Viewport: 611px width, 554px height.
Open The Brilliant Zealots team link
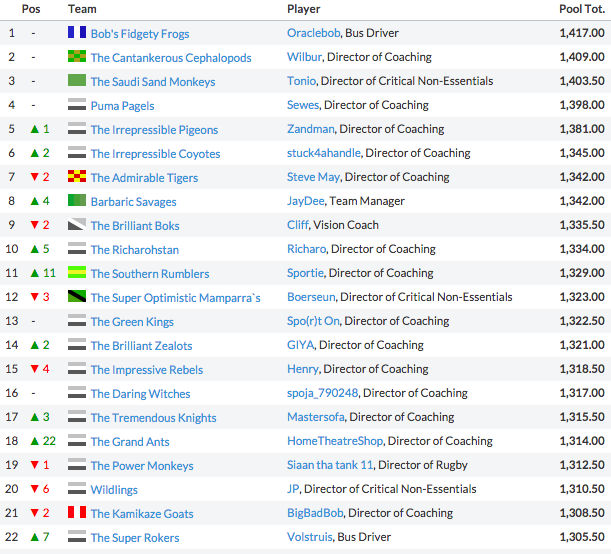click(x=141, y=346)
